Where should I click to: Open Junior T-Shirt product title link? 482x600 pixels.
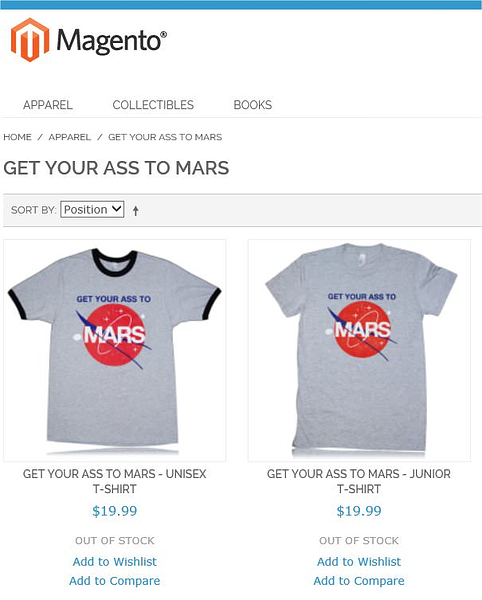pos(359,481)
